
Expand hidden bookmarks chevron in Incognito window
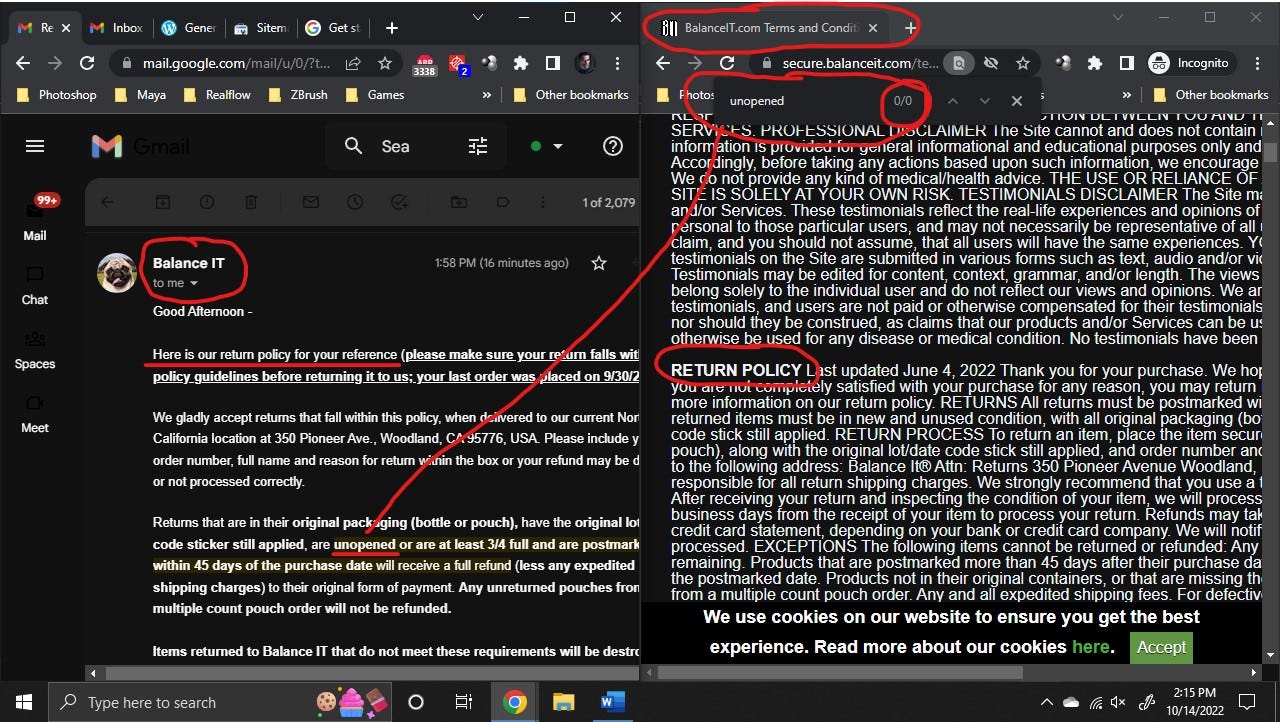point(1127,95)
